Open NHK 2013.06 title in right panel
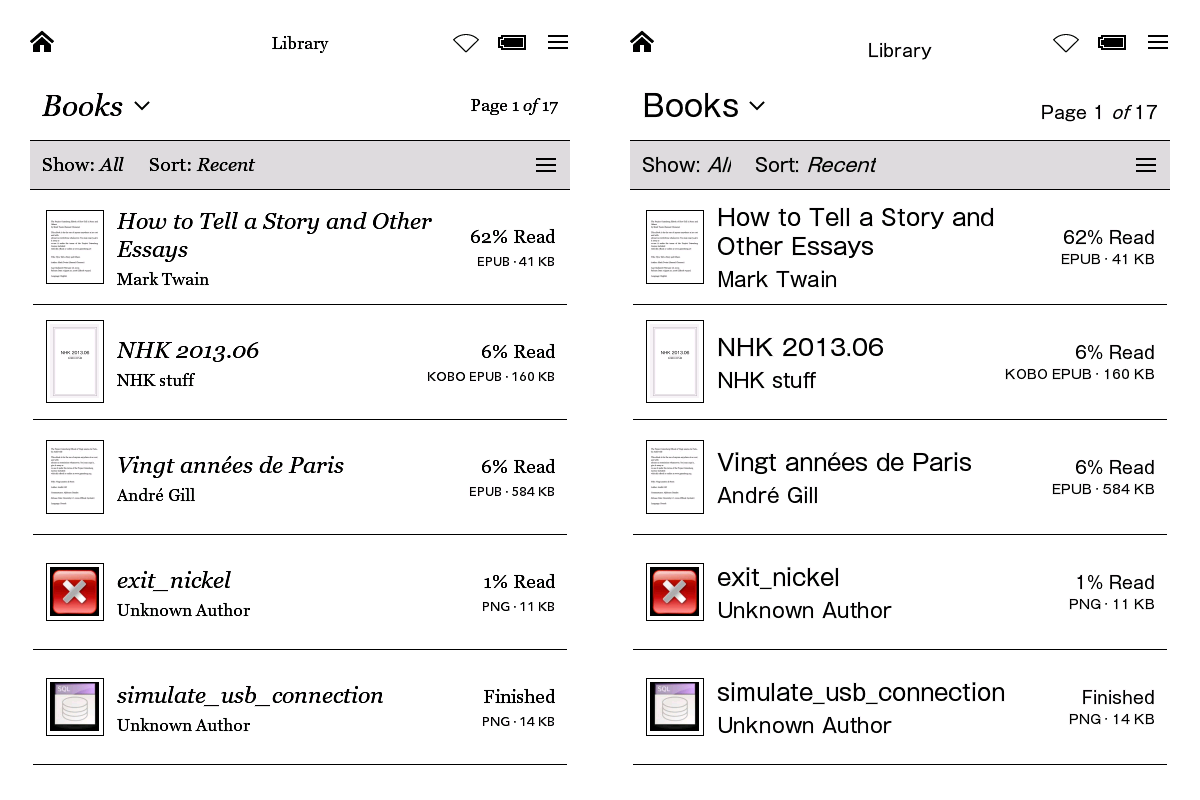 (800, 348)
